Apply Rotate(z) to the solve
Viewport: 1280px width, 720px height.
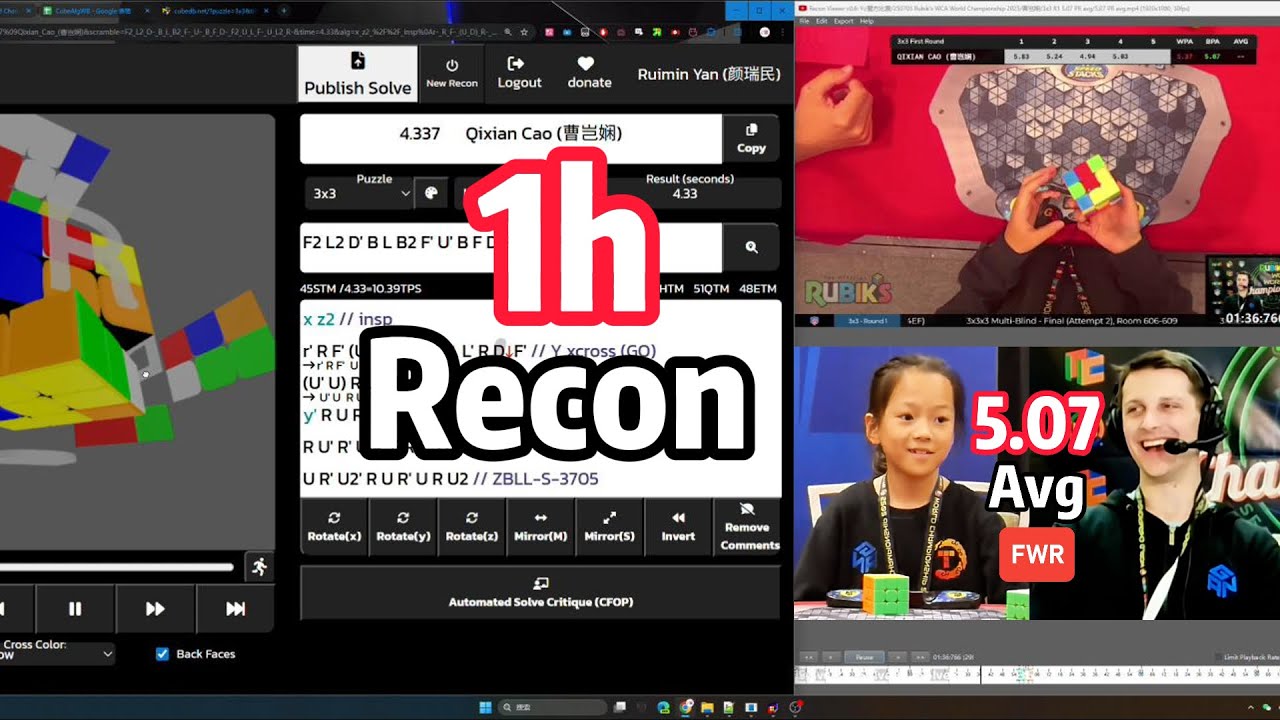[x=472, y=525]
